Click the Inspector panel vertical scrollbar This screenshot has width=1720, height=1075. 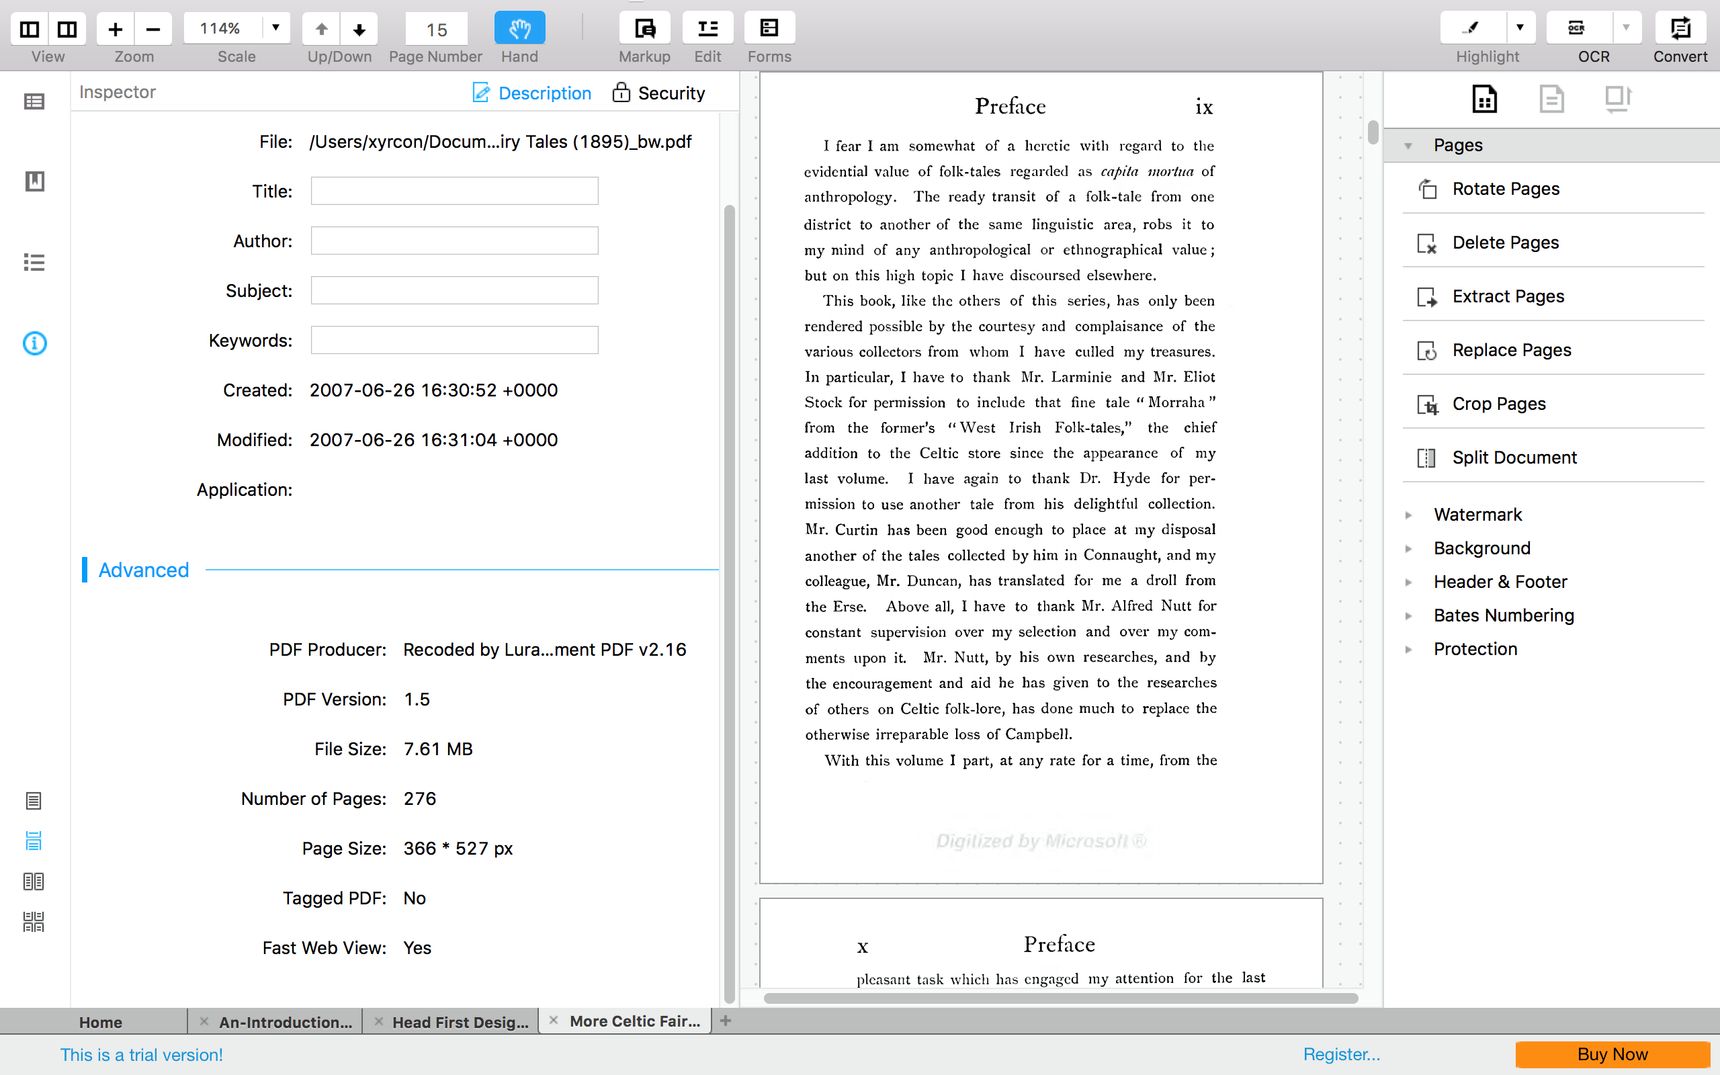pos(729,603)
